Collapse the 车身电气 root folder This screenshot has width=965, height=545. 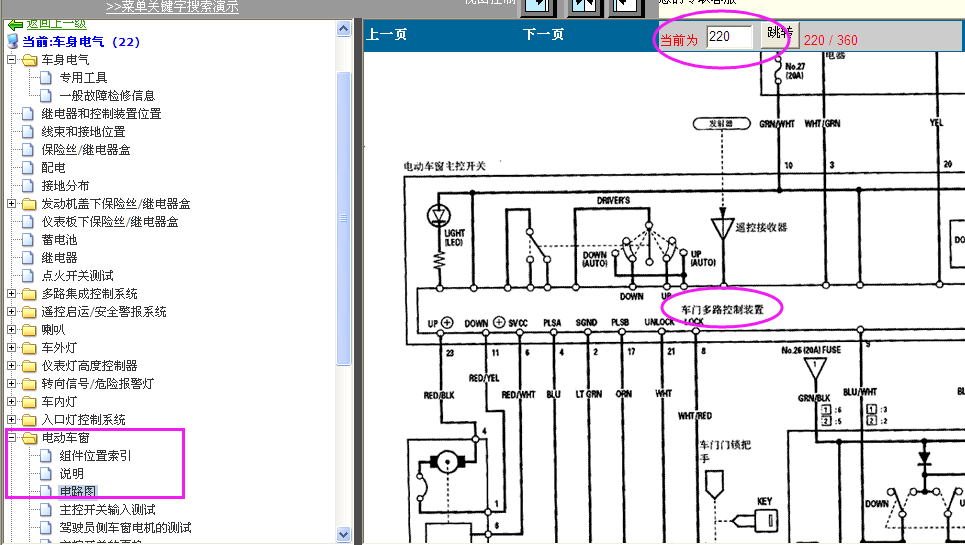pos(11,60)
